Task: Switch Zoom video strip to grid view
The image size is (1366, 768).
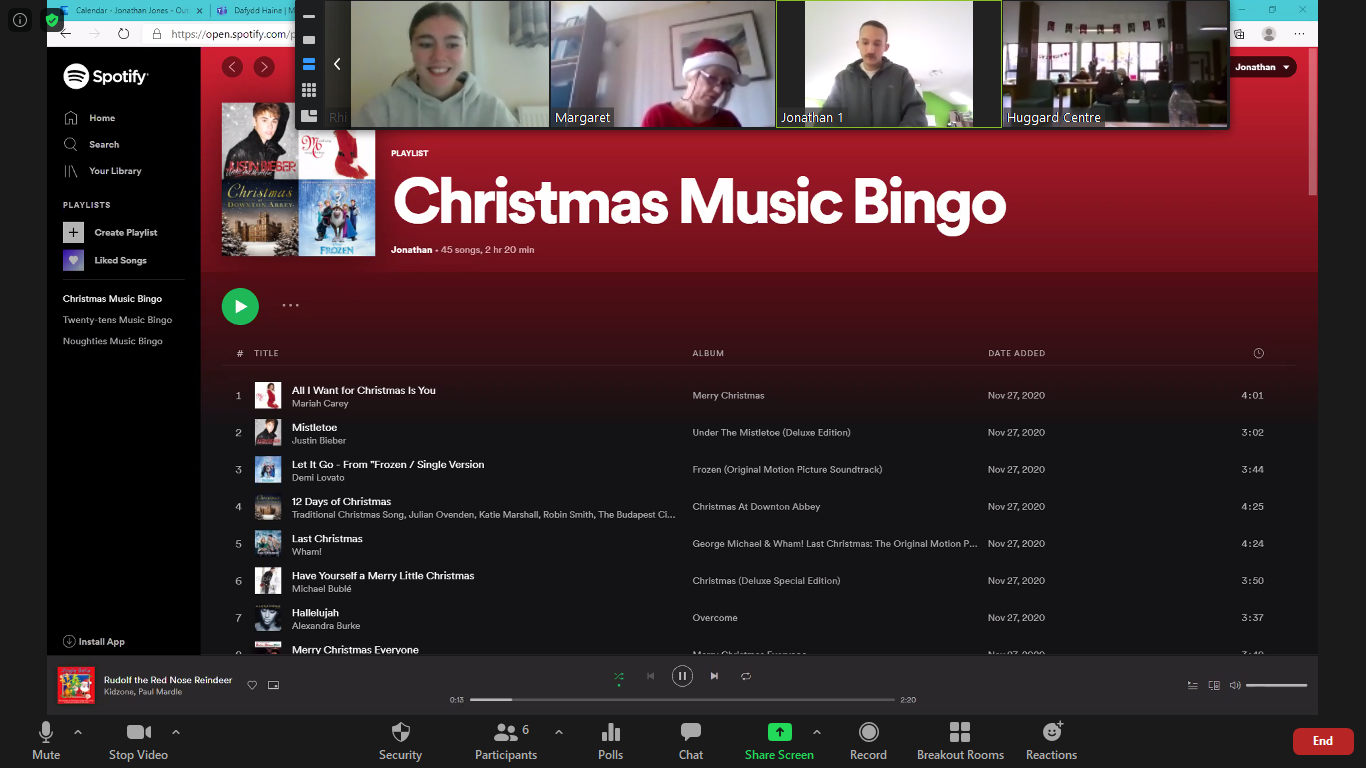Action: [x=309, y=90]
